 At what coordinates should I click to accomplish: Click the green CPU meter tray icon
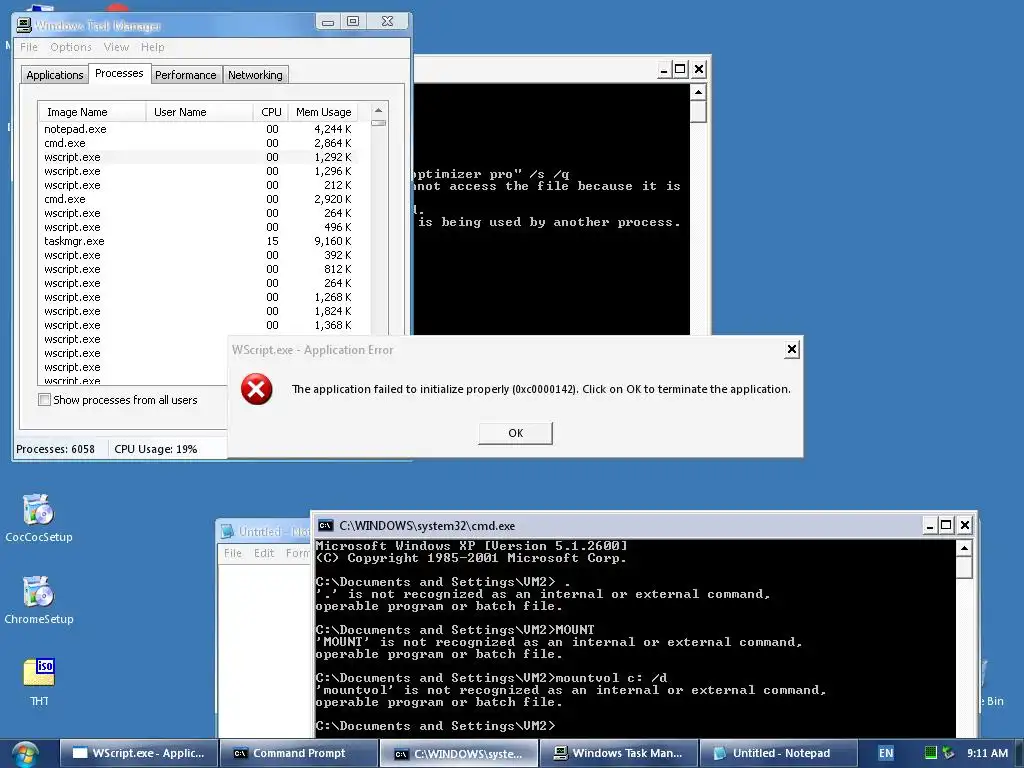point(931,752)
